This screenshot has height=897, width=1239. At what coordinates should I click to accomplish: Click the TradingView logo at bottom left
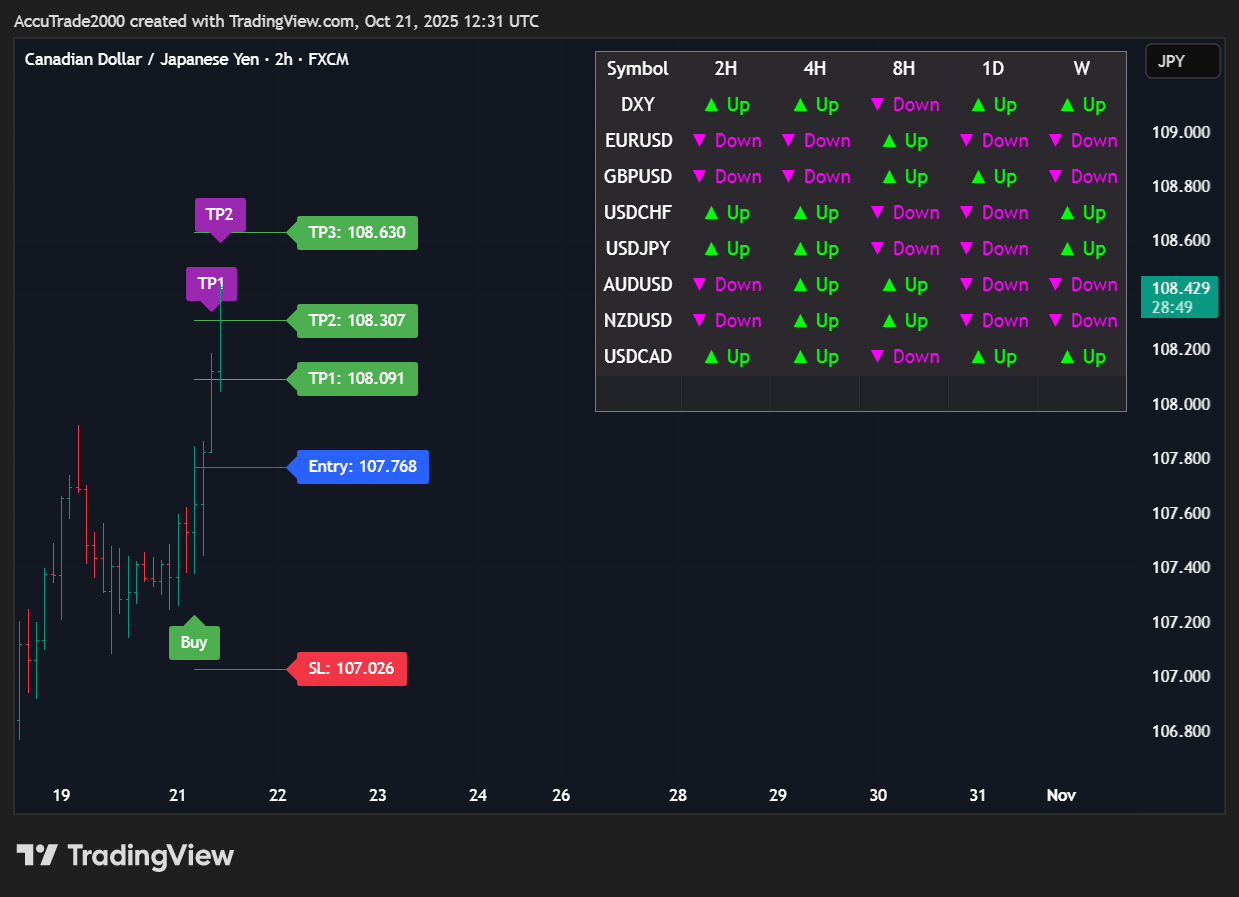tap(125, 856)
